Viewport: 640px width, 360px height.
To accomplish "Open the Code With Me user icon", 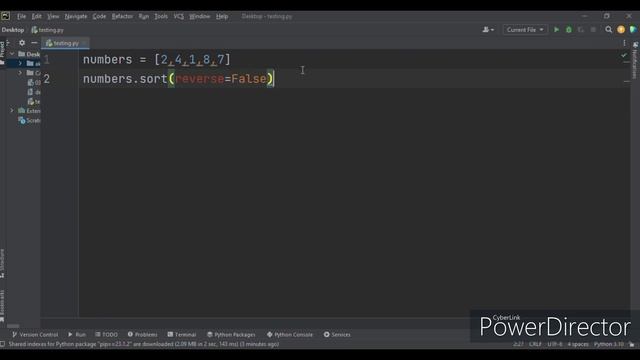I will [x=488, y=30].
